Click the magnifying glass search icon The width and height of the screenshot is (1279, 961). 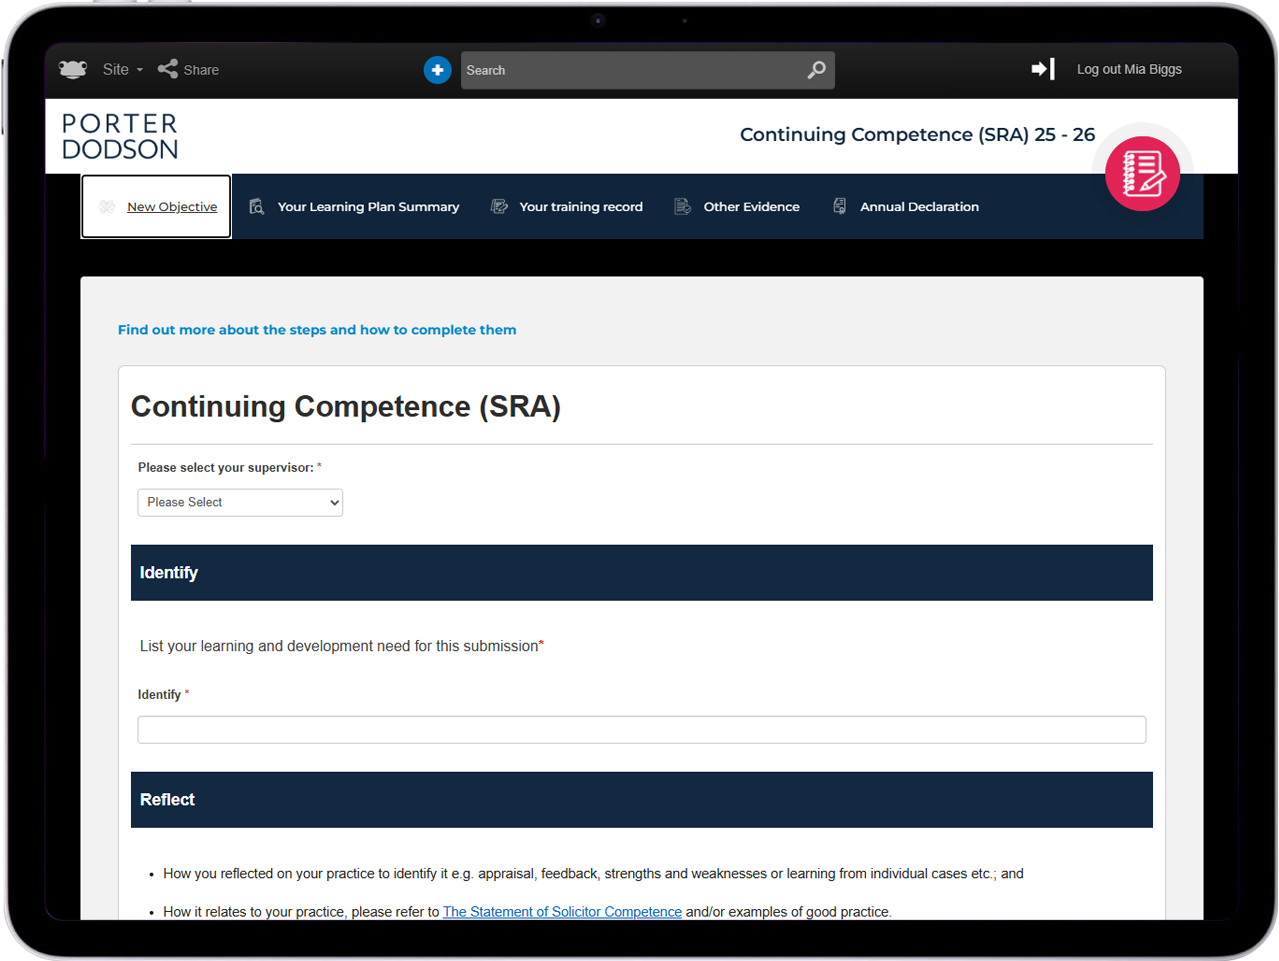coord(817,70)
